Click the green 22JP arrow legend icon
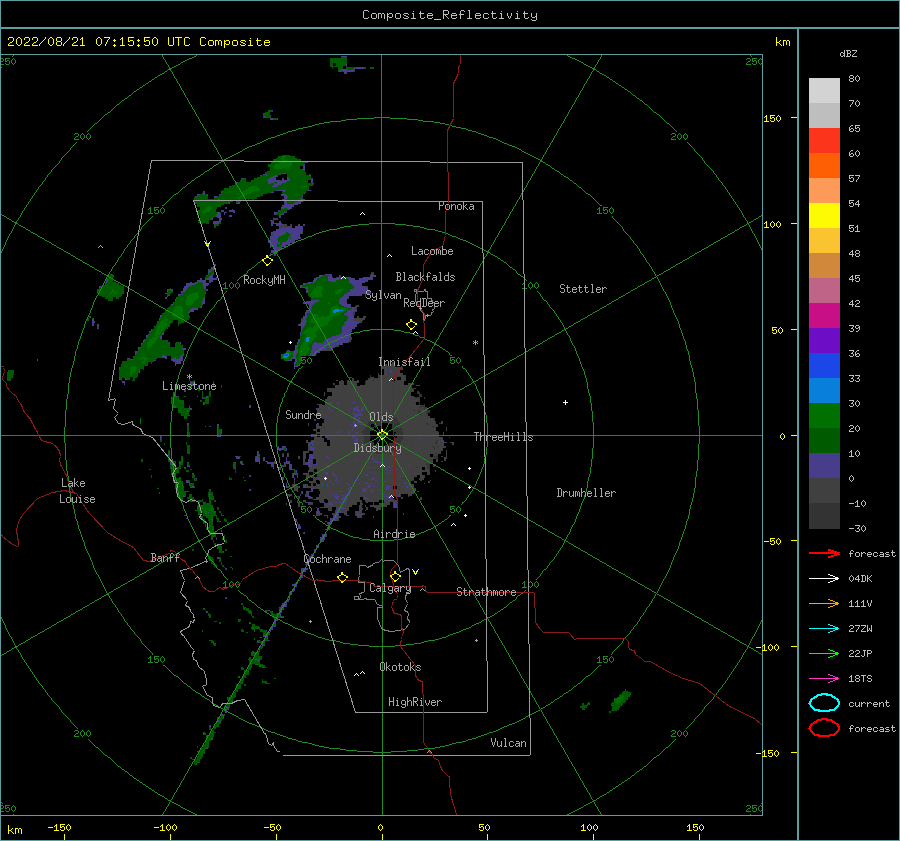Viewport: 900px width, 841px height. (x=824, y=653)
